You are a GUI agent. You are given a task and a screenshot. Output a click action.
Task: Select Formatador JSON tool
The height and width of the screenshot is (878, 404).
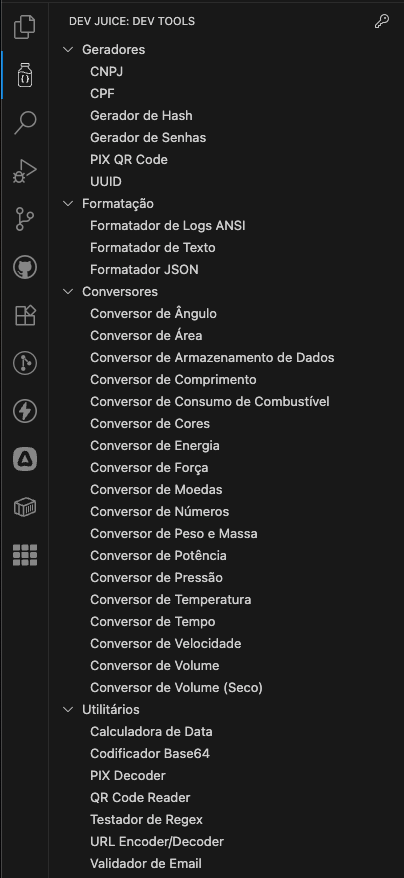pyautogui.click(x=144, y=269)
